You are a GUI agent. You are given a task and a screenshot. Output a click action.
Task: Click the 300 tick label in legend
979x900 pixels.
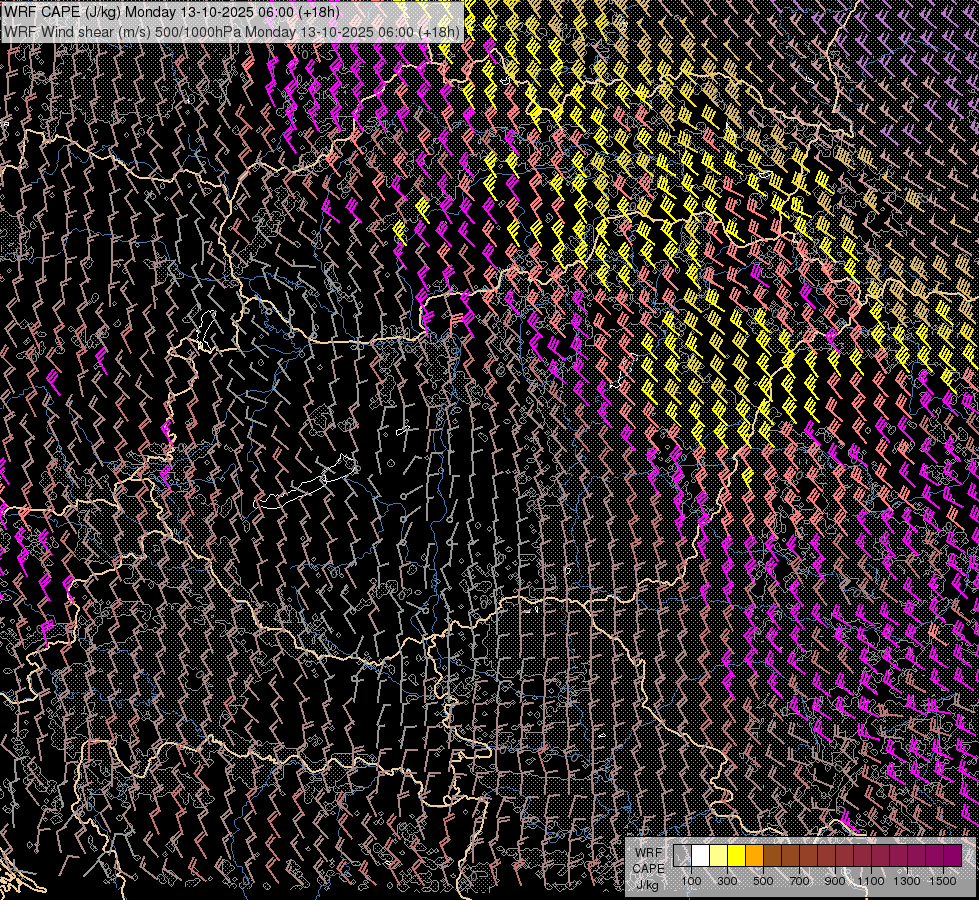click(x=727, y=881)
